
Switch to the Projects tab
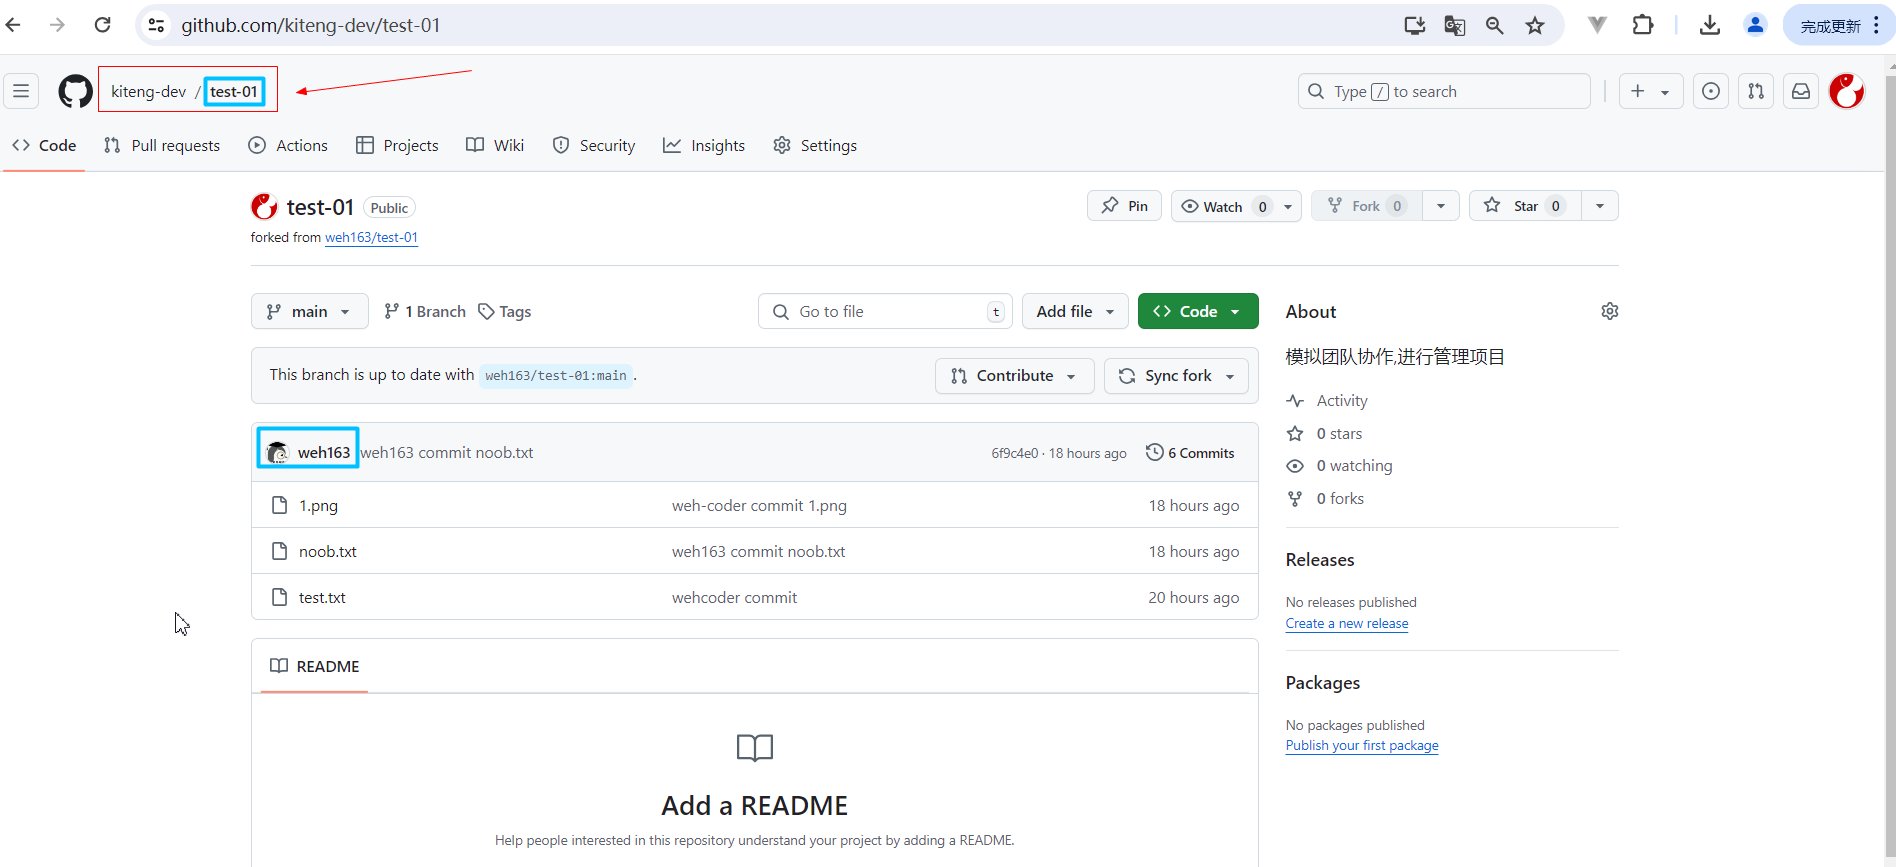(397, 145)
